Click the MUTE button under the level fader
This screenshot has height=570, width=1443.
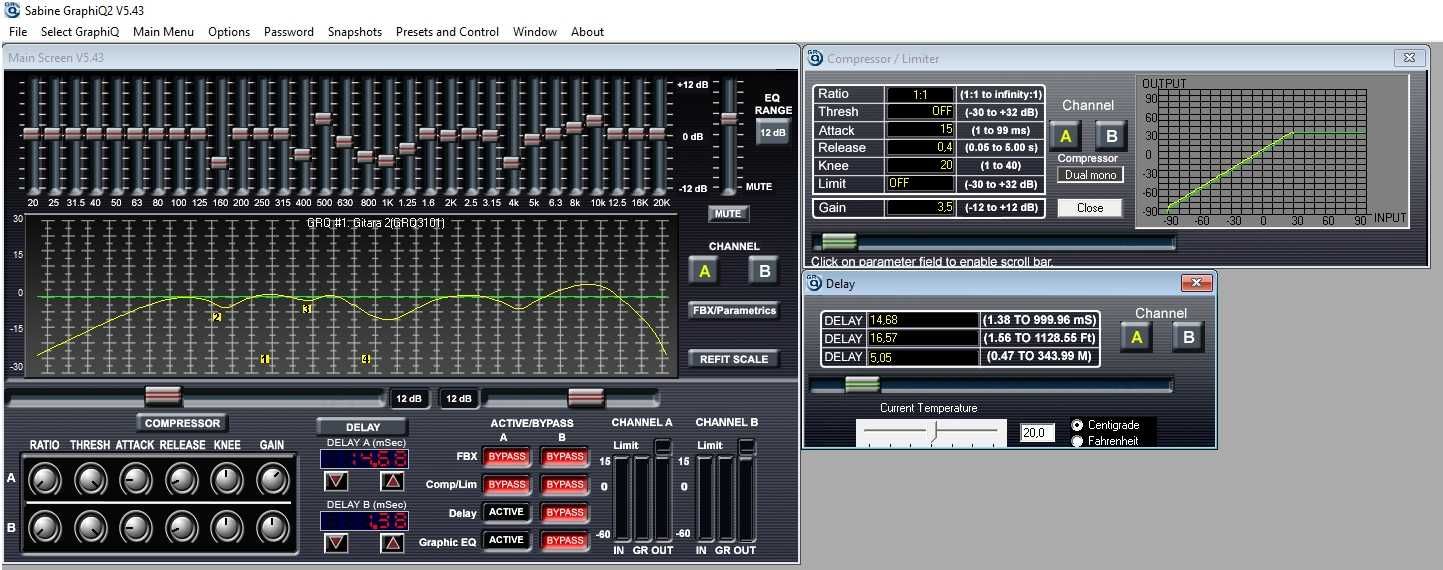tap(728, 213)
